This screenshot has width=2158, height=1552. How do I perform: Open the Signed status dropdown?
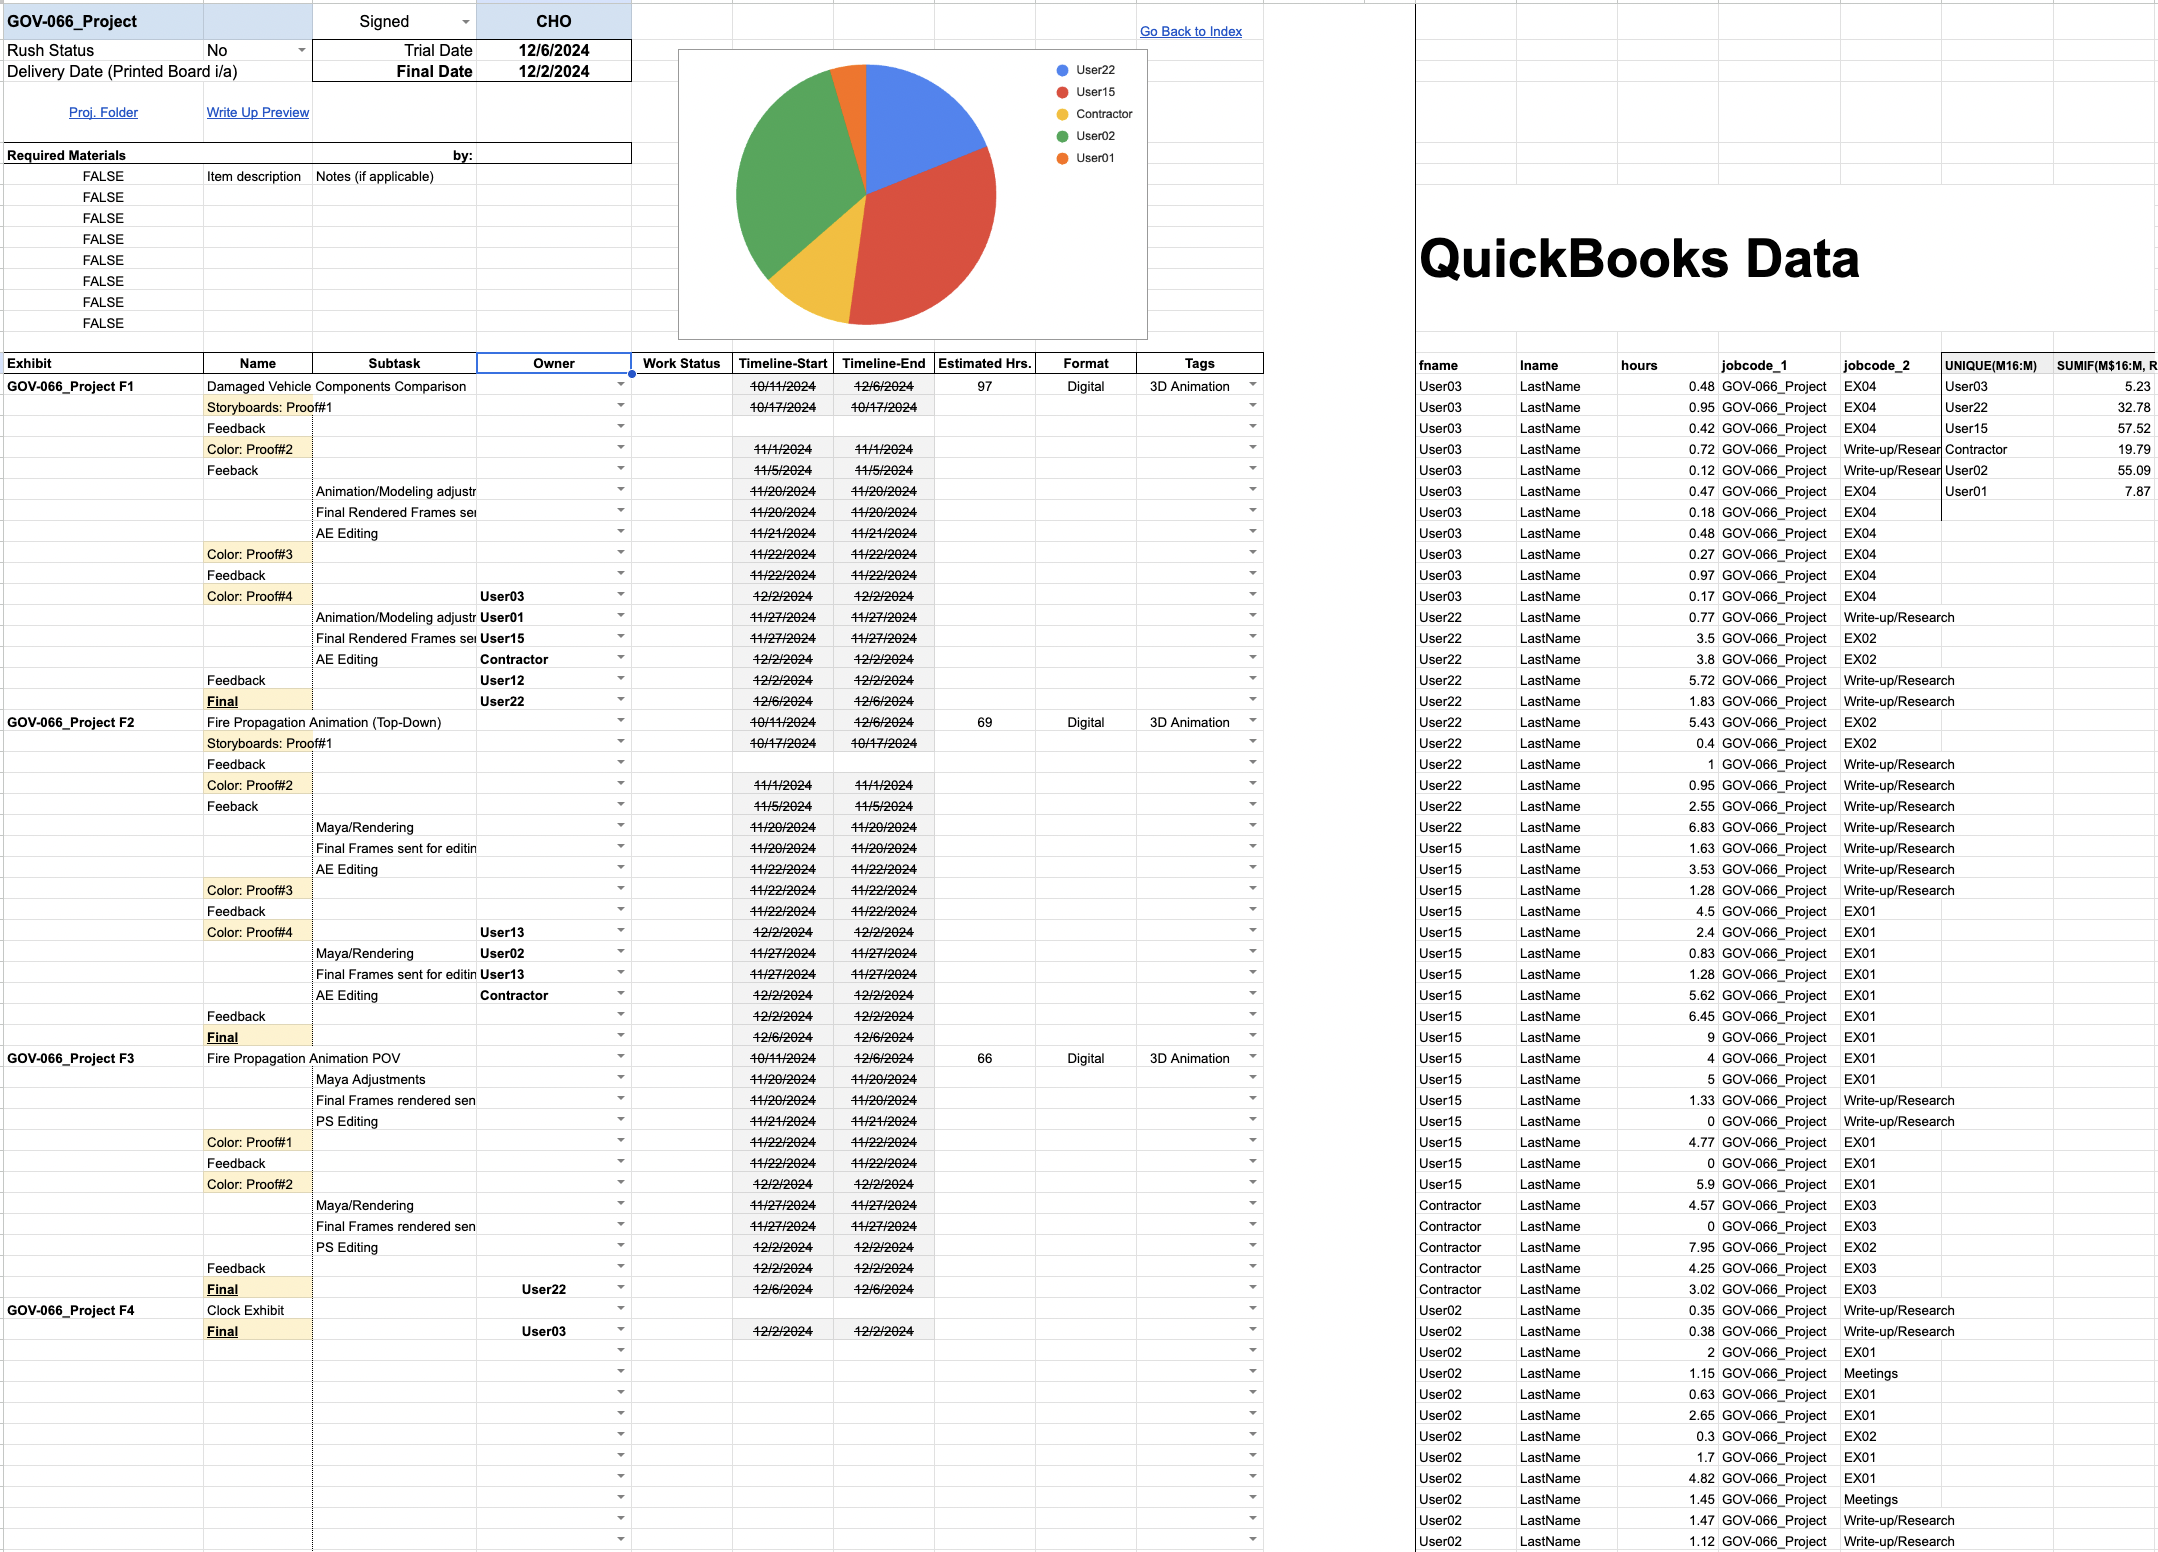click(465, 22)
